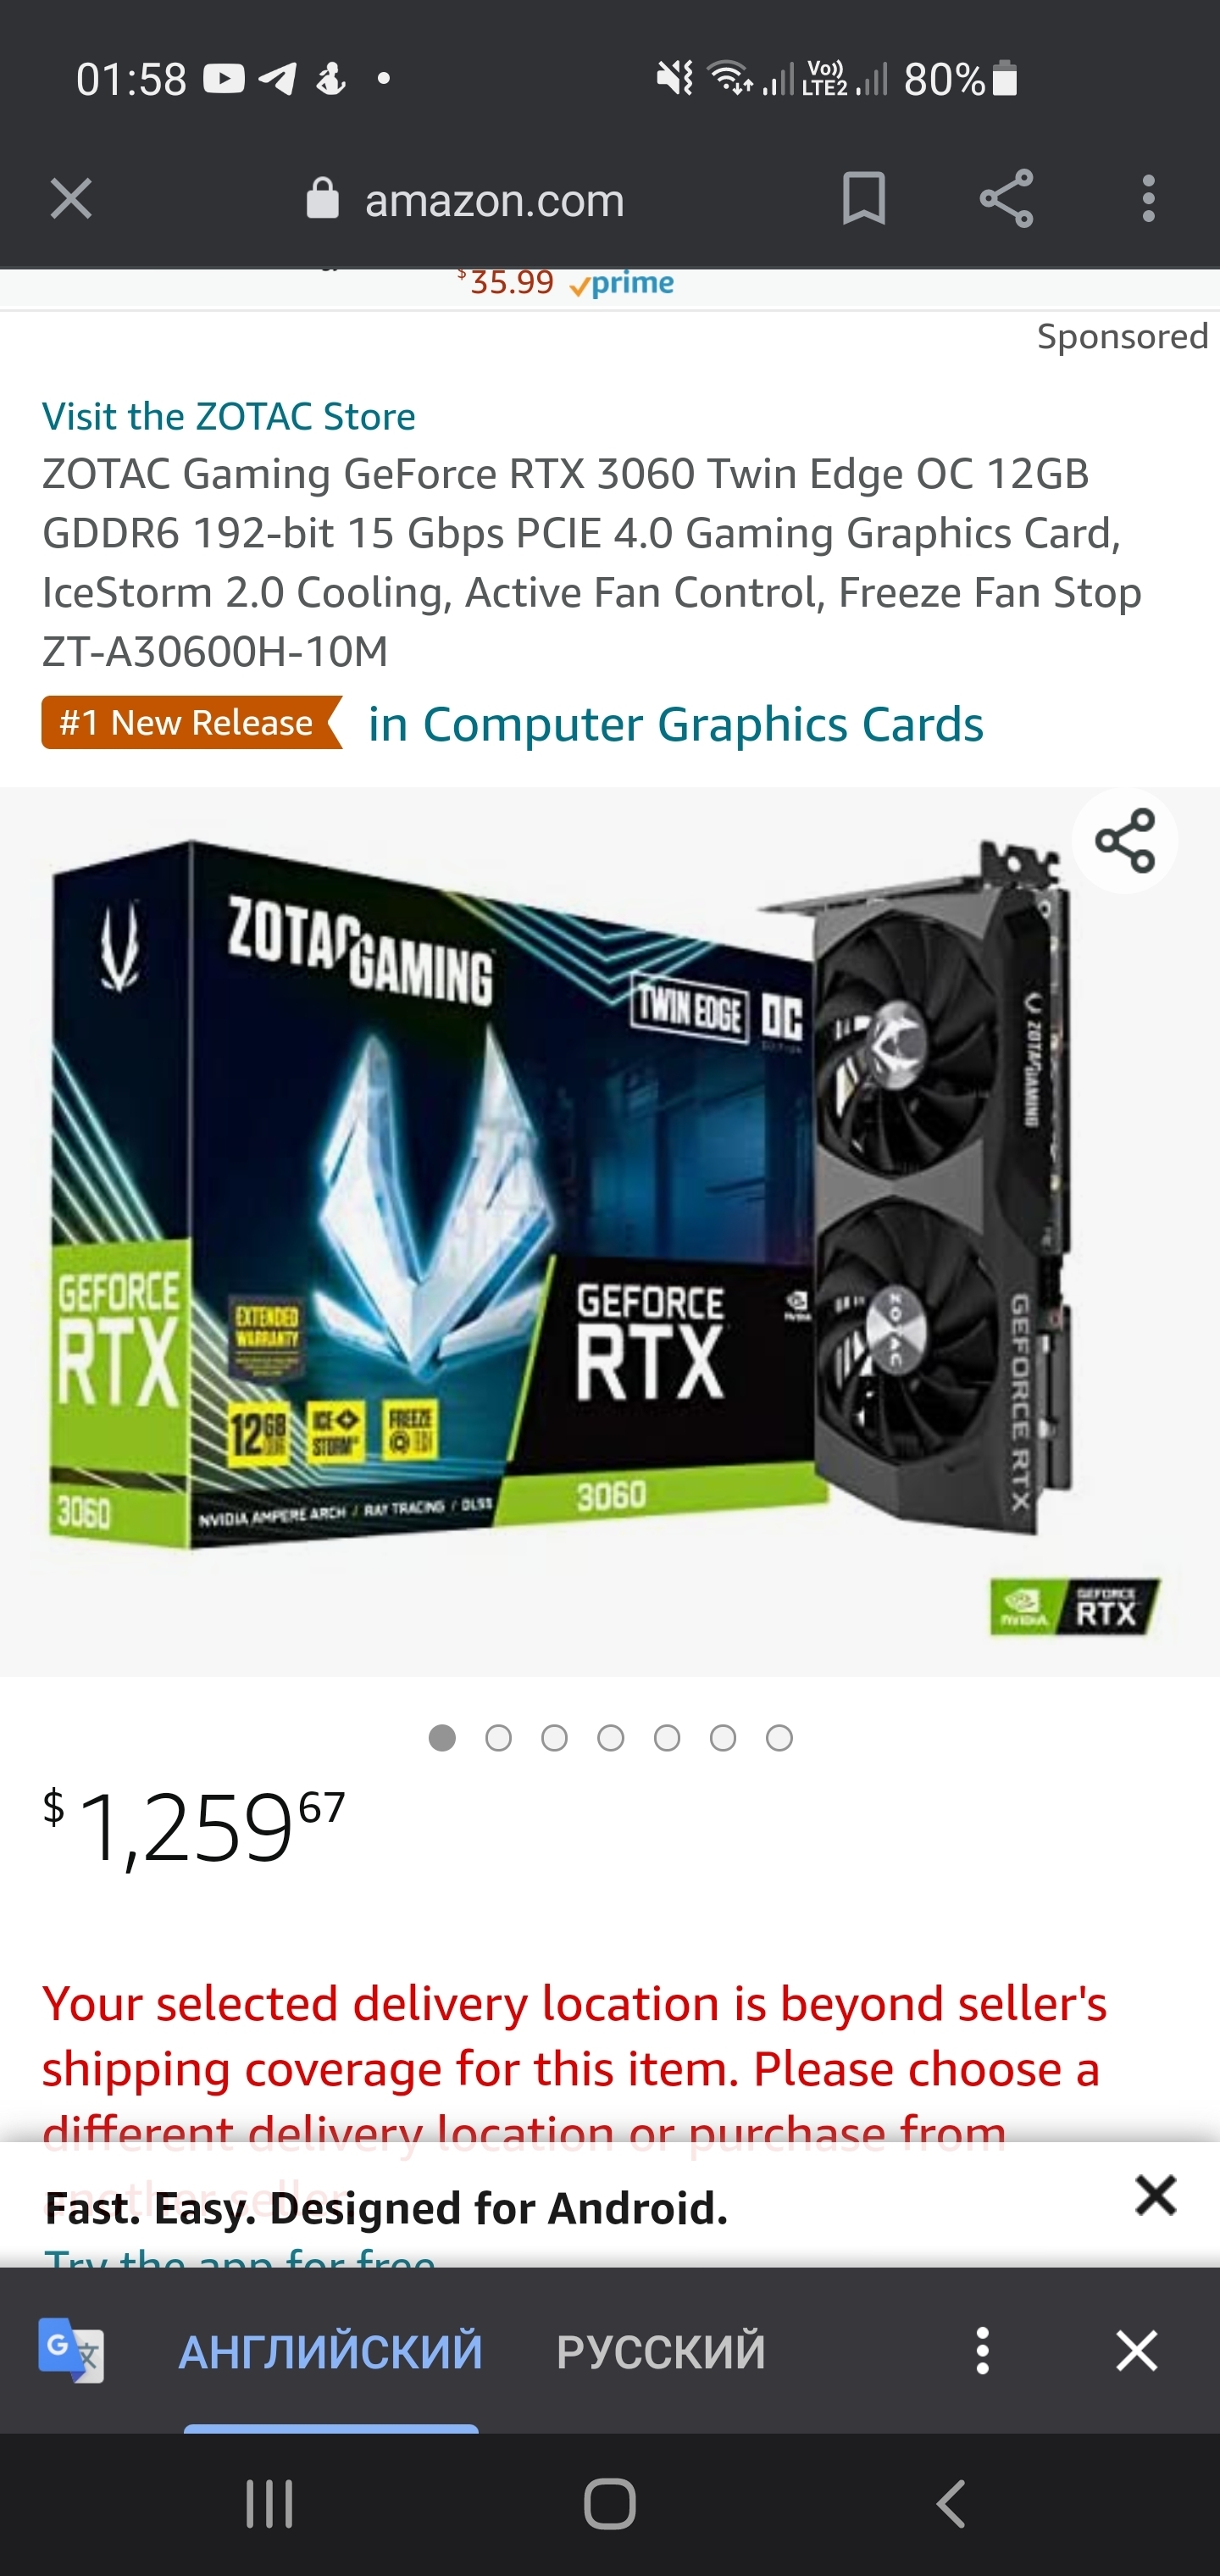Image resolution: width=1220 pixels, height=2576 pixels.
Task: Tap the bookmark icon in browser toolbar
Action: (x=864, y=198)
